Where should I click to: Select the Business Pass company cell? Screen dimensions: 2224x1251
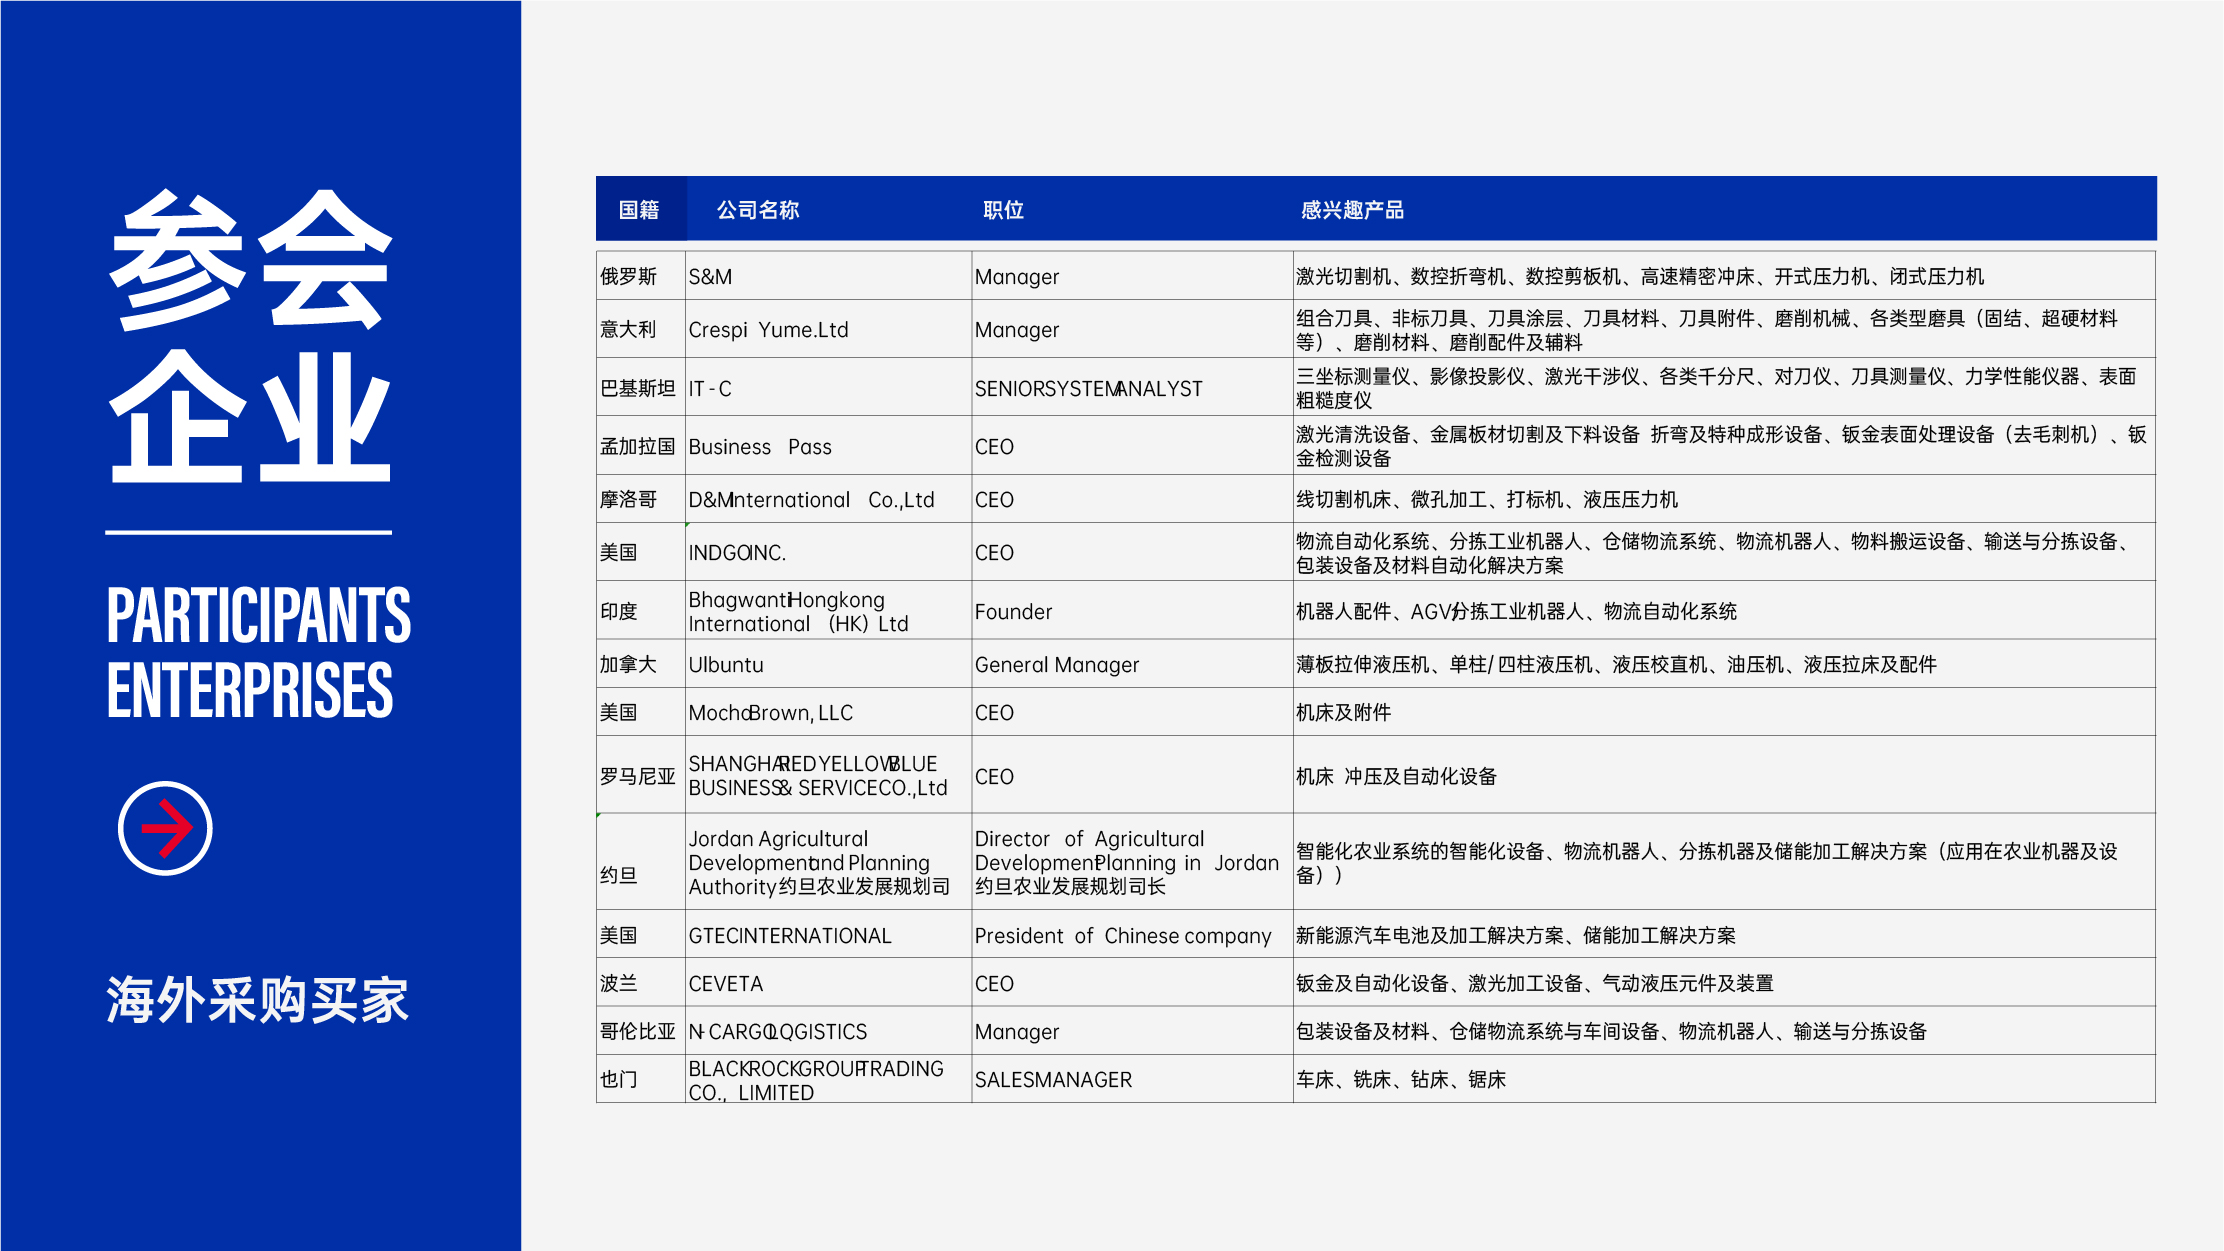[x=829, y=446]
